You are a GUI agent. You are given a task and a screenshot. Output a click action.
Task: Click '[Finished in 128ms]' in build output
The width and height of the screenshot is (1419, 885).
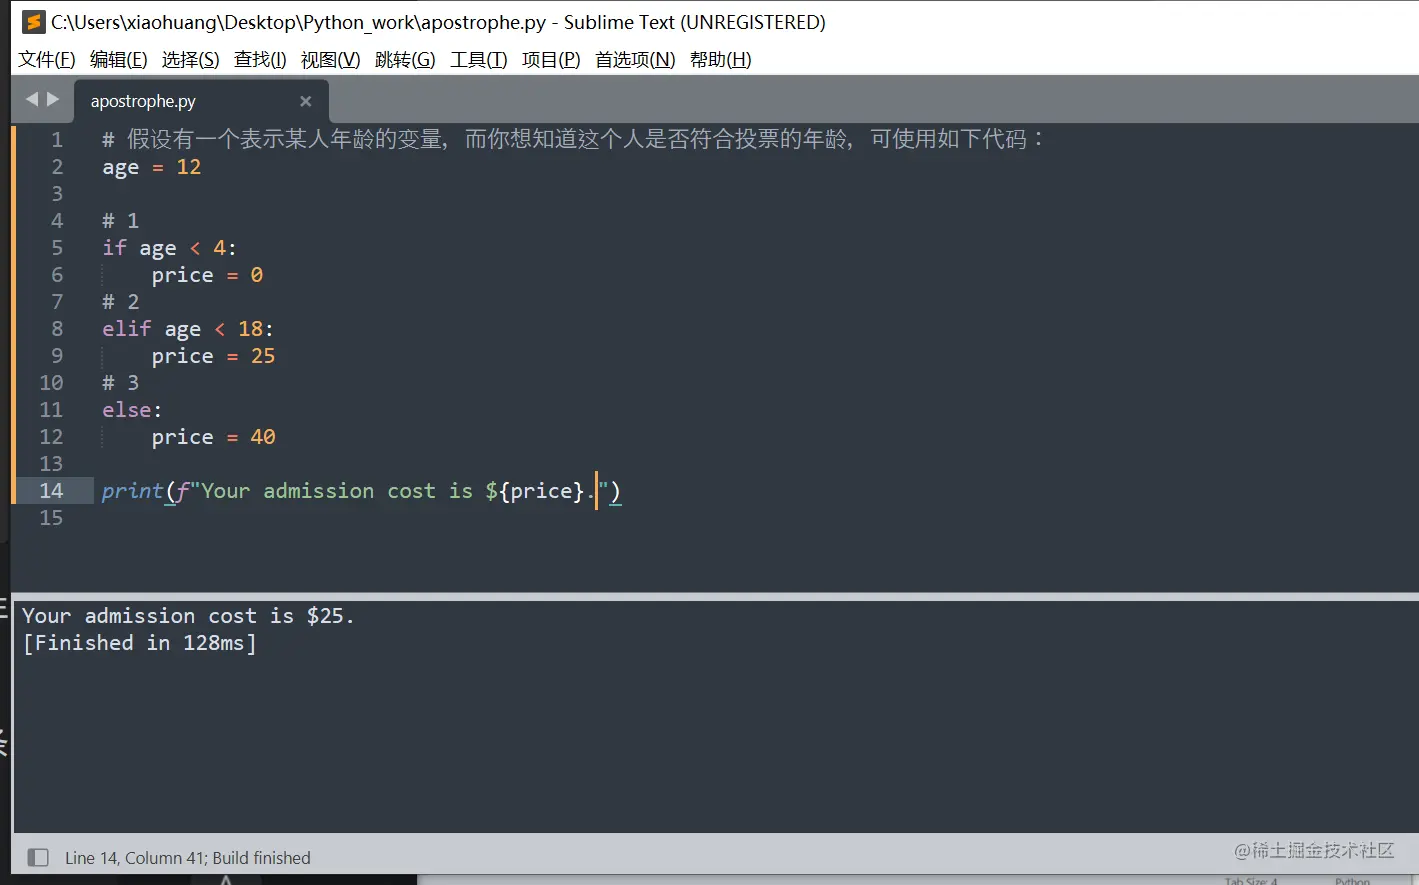tap(139, 643)
